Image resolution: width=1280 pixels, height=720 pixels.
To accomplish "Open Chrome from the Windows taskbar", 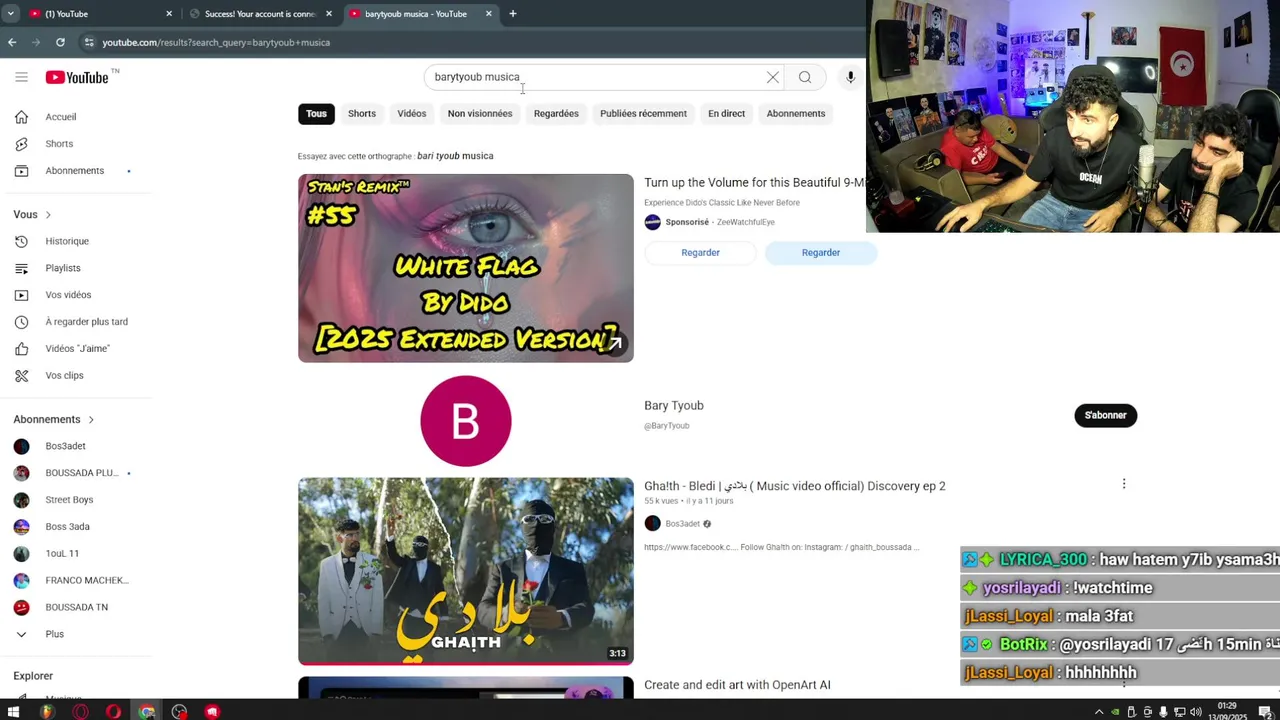I will point(146,712).
